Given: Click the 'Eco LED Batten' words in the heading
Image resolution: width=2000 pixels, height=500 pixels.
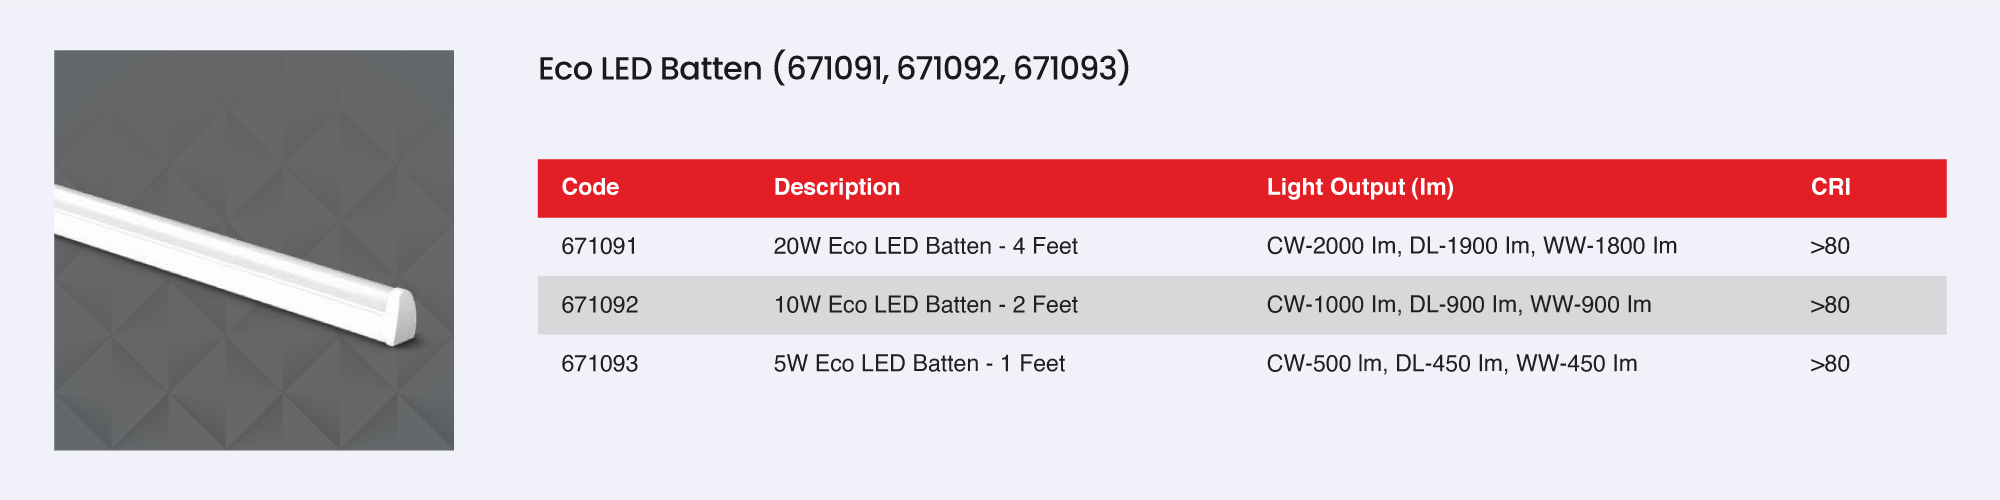Looking at the screenshot, I should [650, 69].
